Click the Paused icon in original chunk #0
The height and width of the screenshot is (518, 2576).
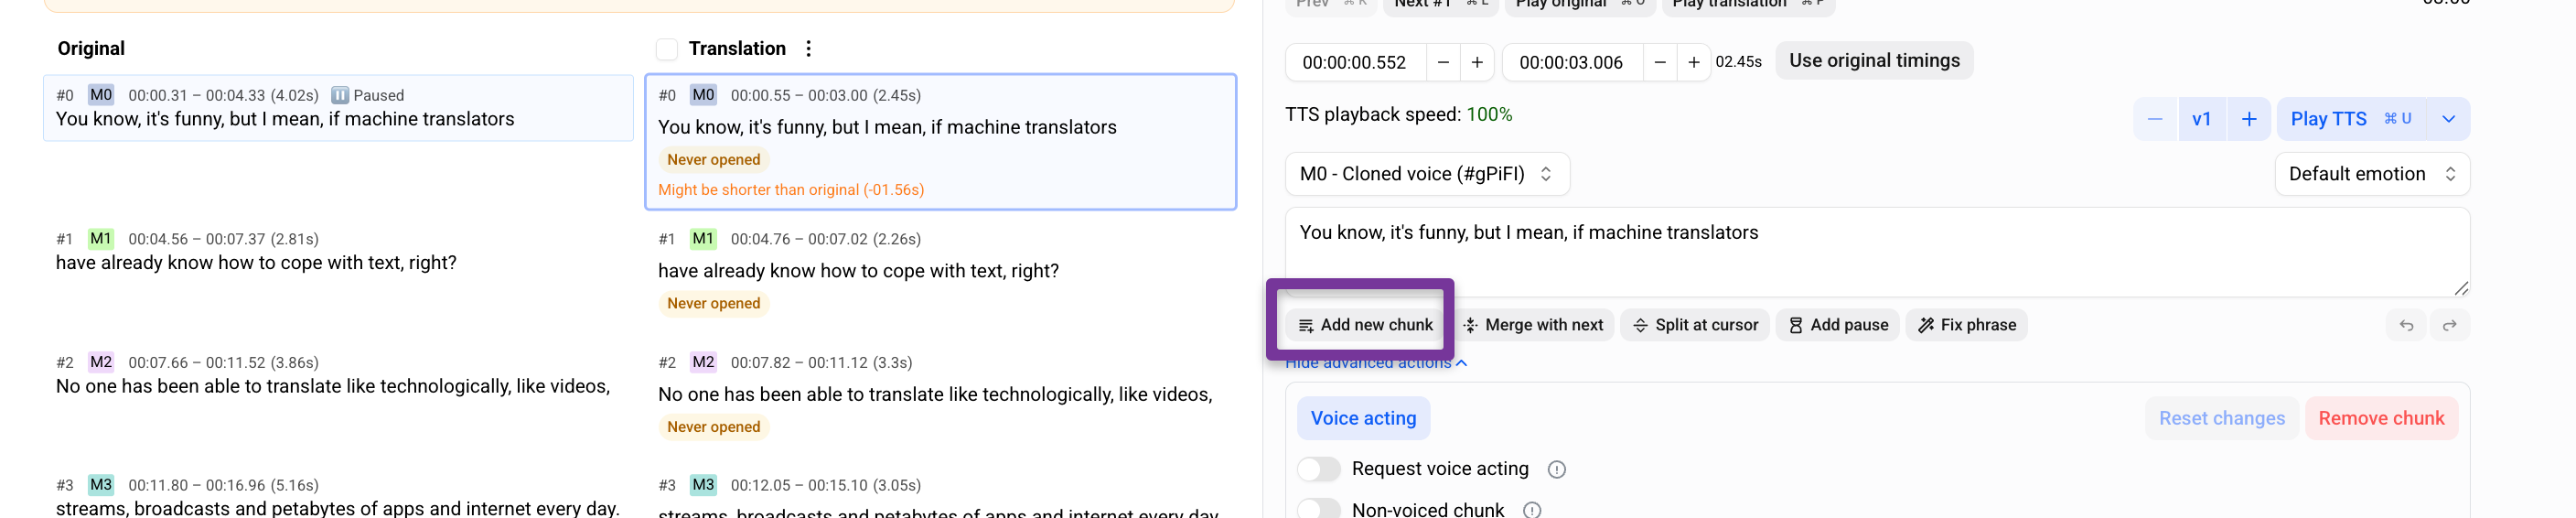[x=340, y=95]
